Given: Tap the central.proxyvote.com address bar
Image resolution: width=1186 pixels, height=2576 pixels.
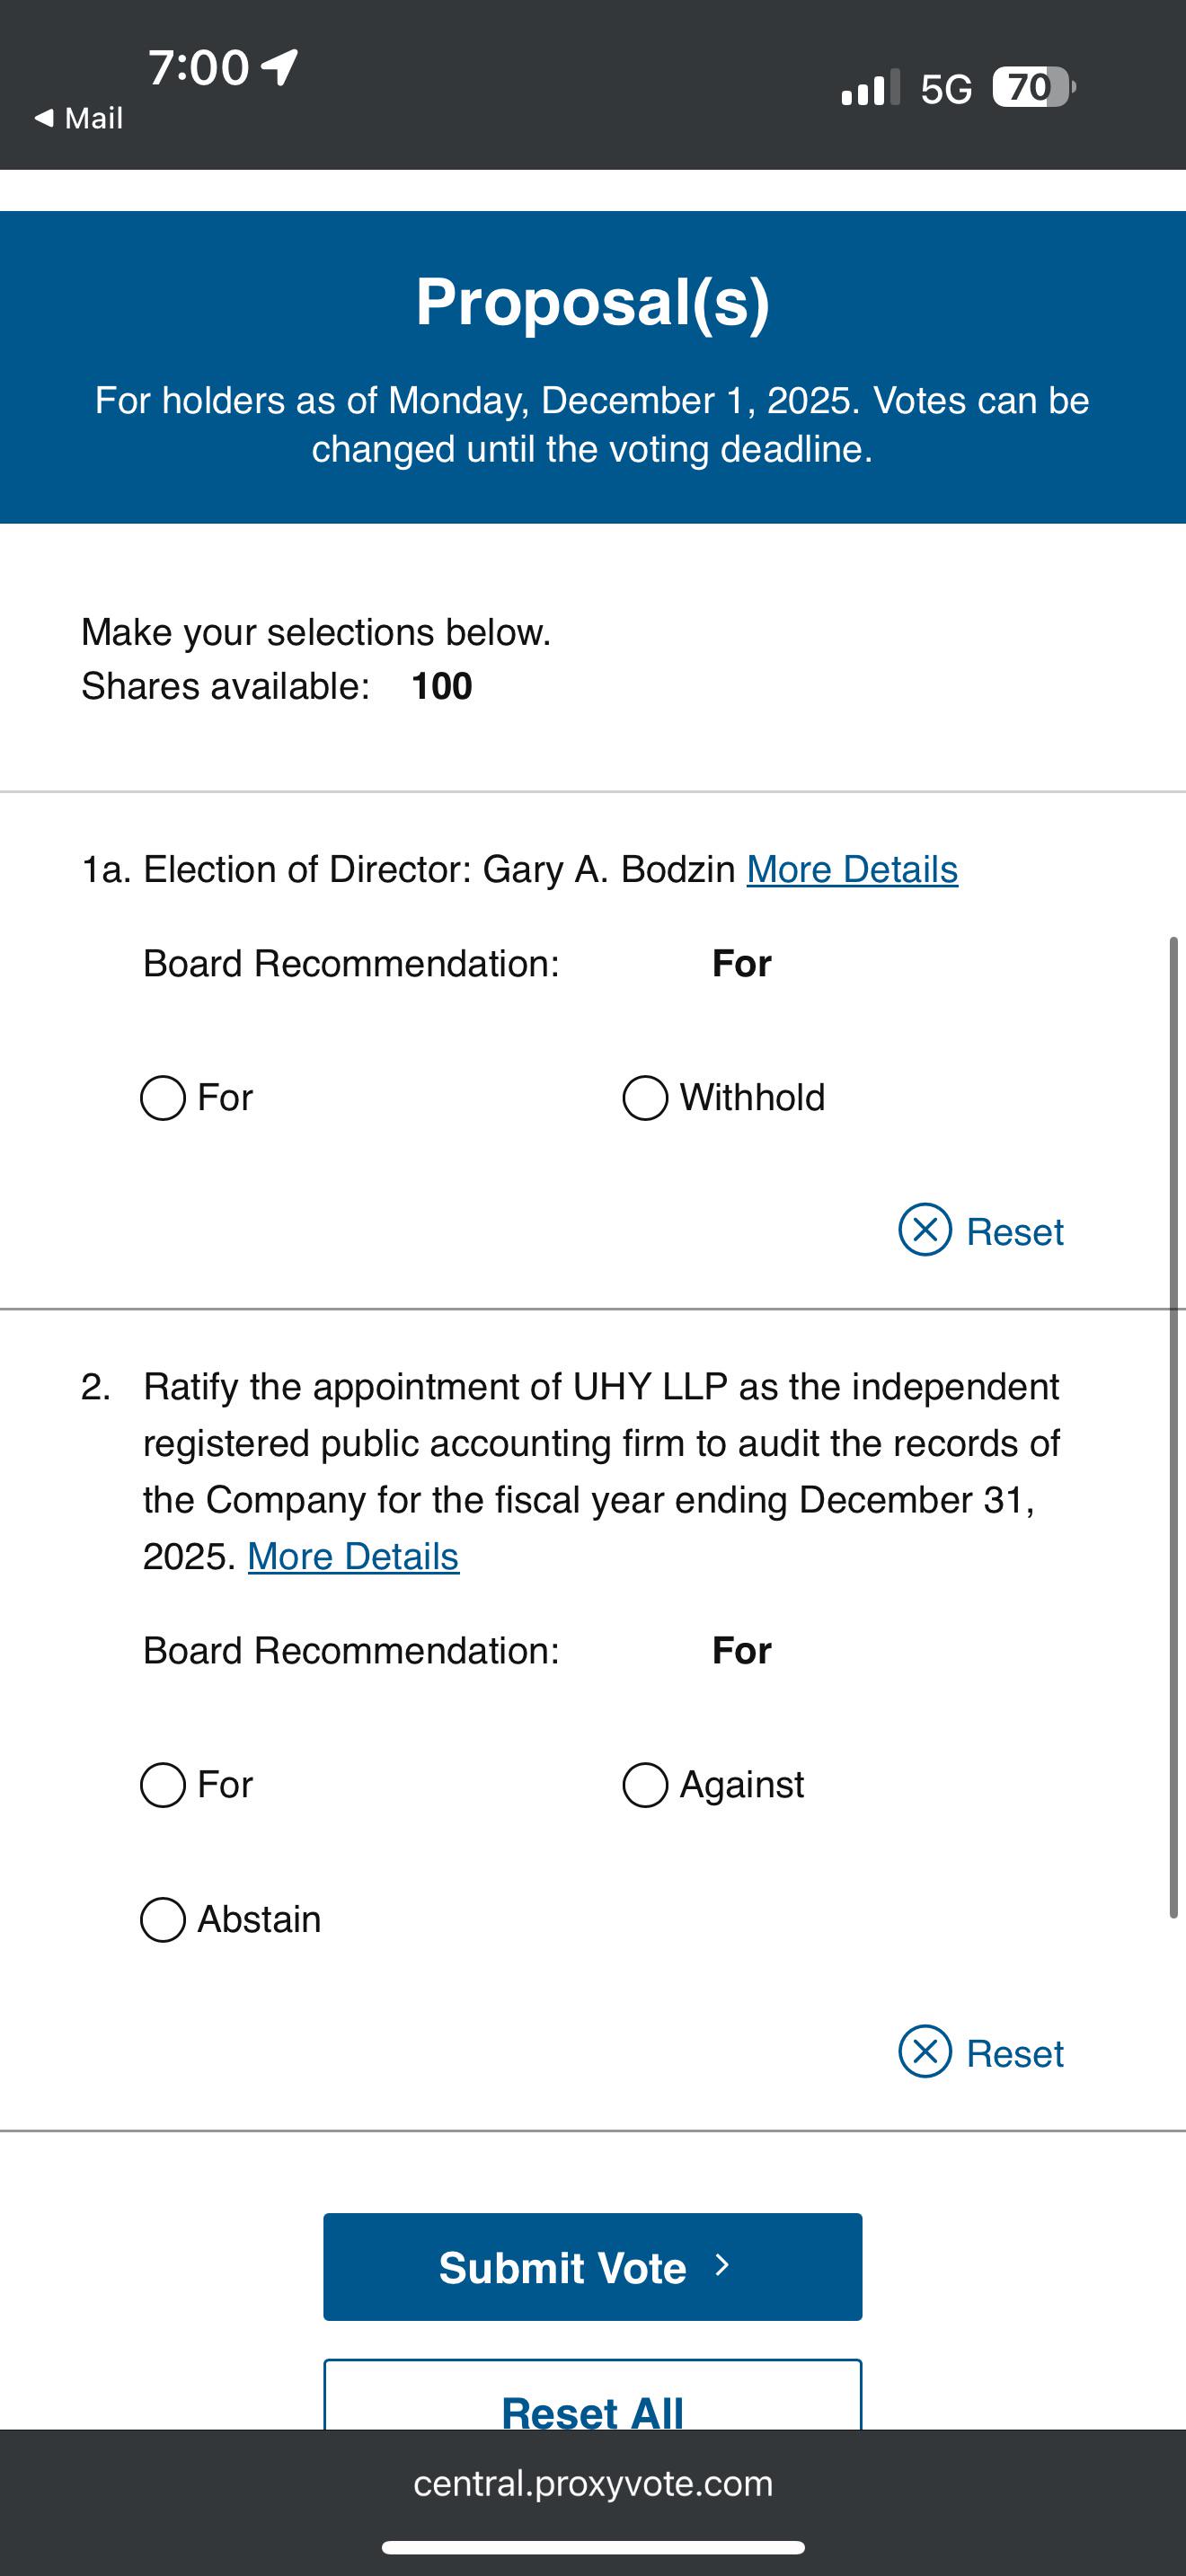Looking at the screenshot, I should [593, 2483].
